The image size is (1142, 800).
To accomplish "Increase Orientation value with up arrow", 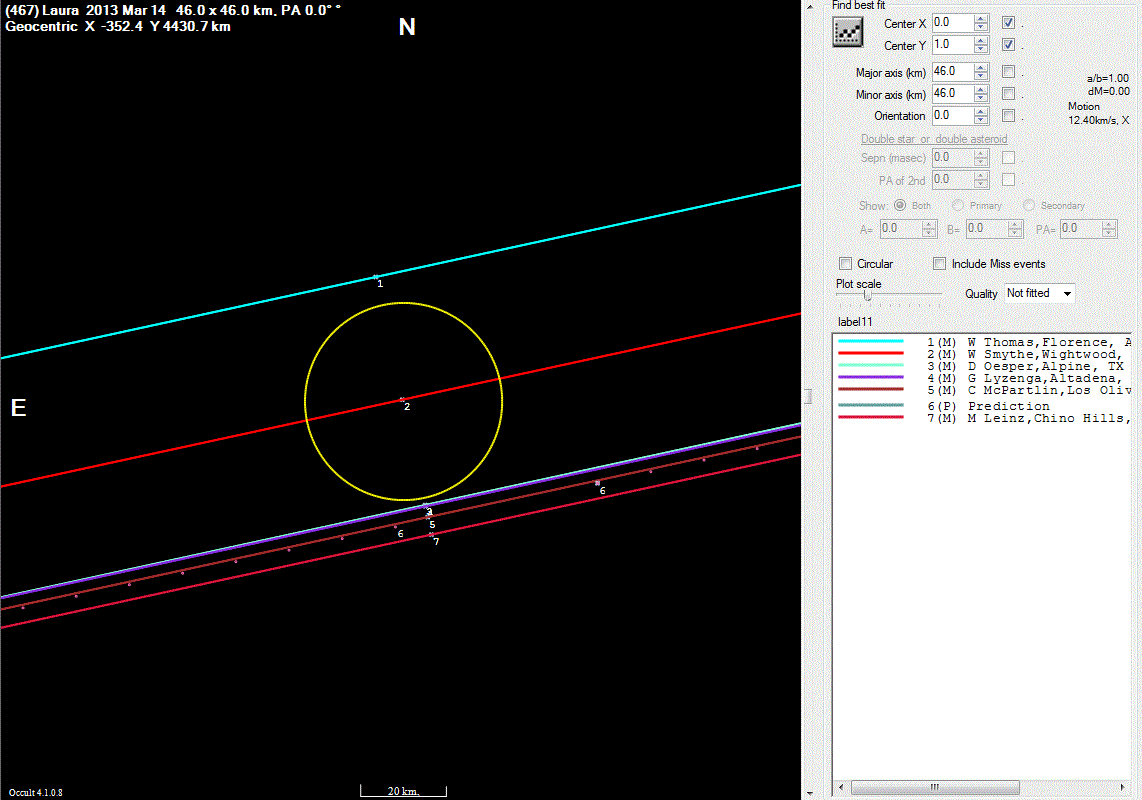I will [x=981, y=111].
